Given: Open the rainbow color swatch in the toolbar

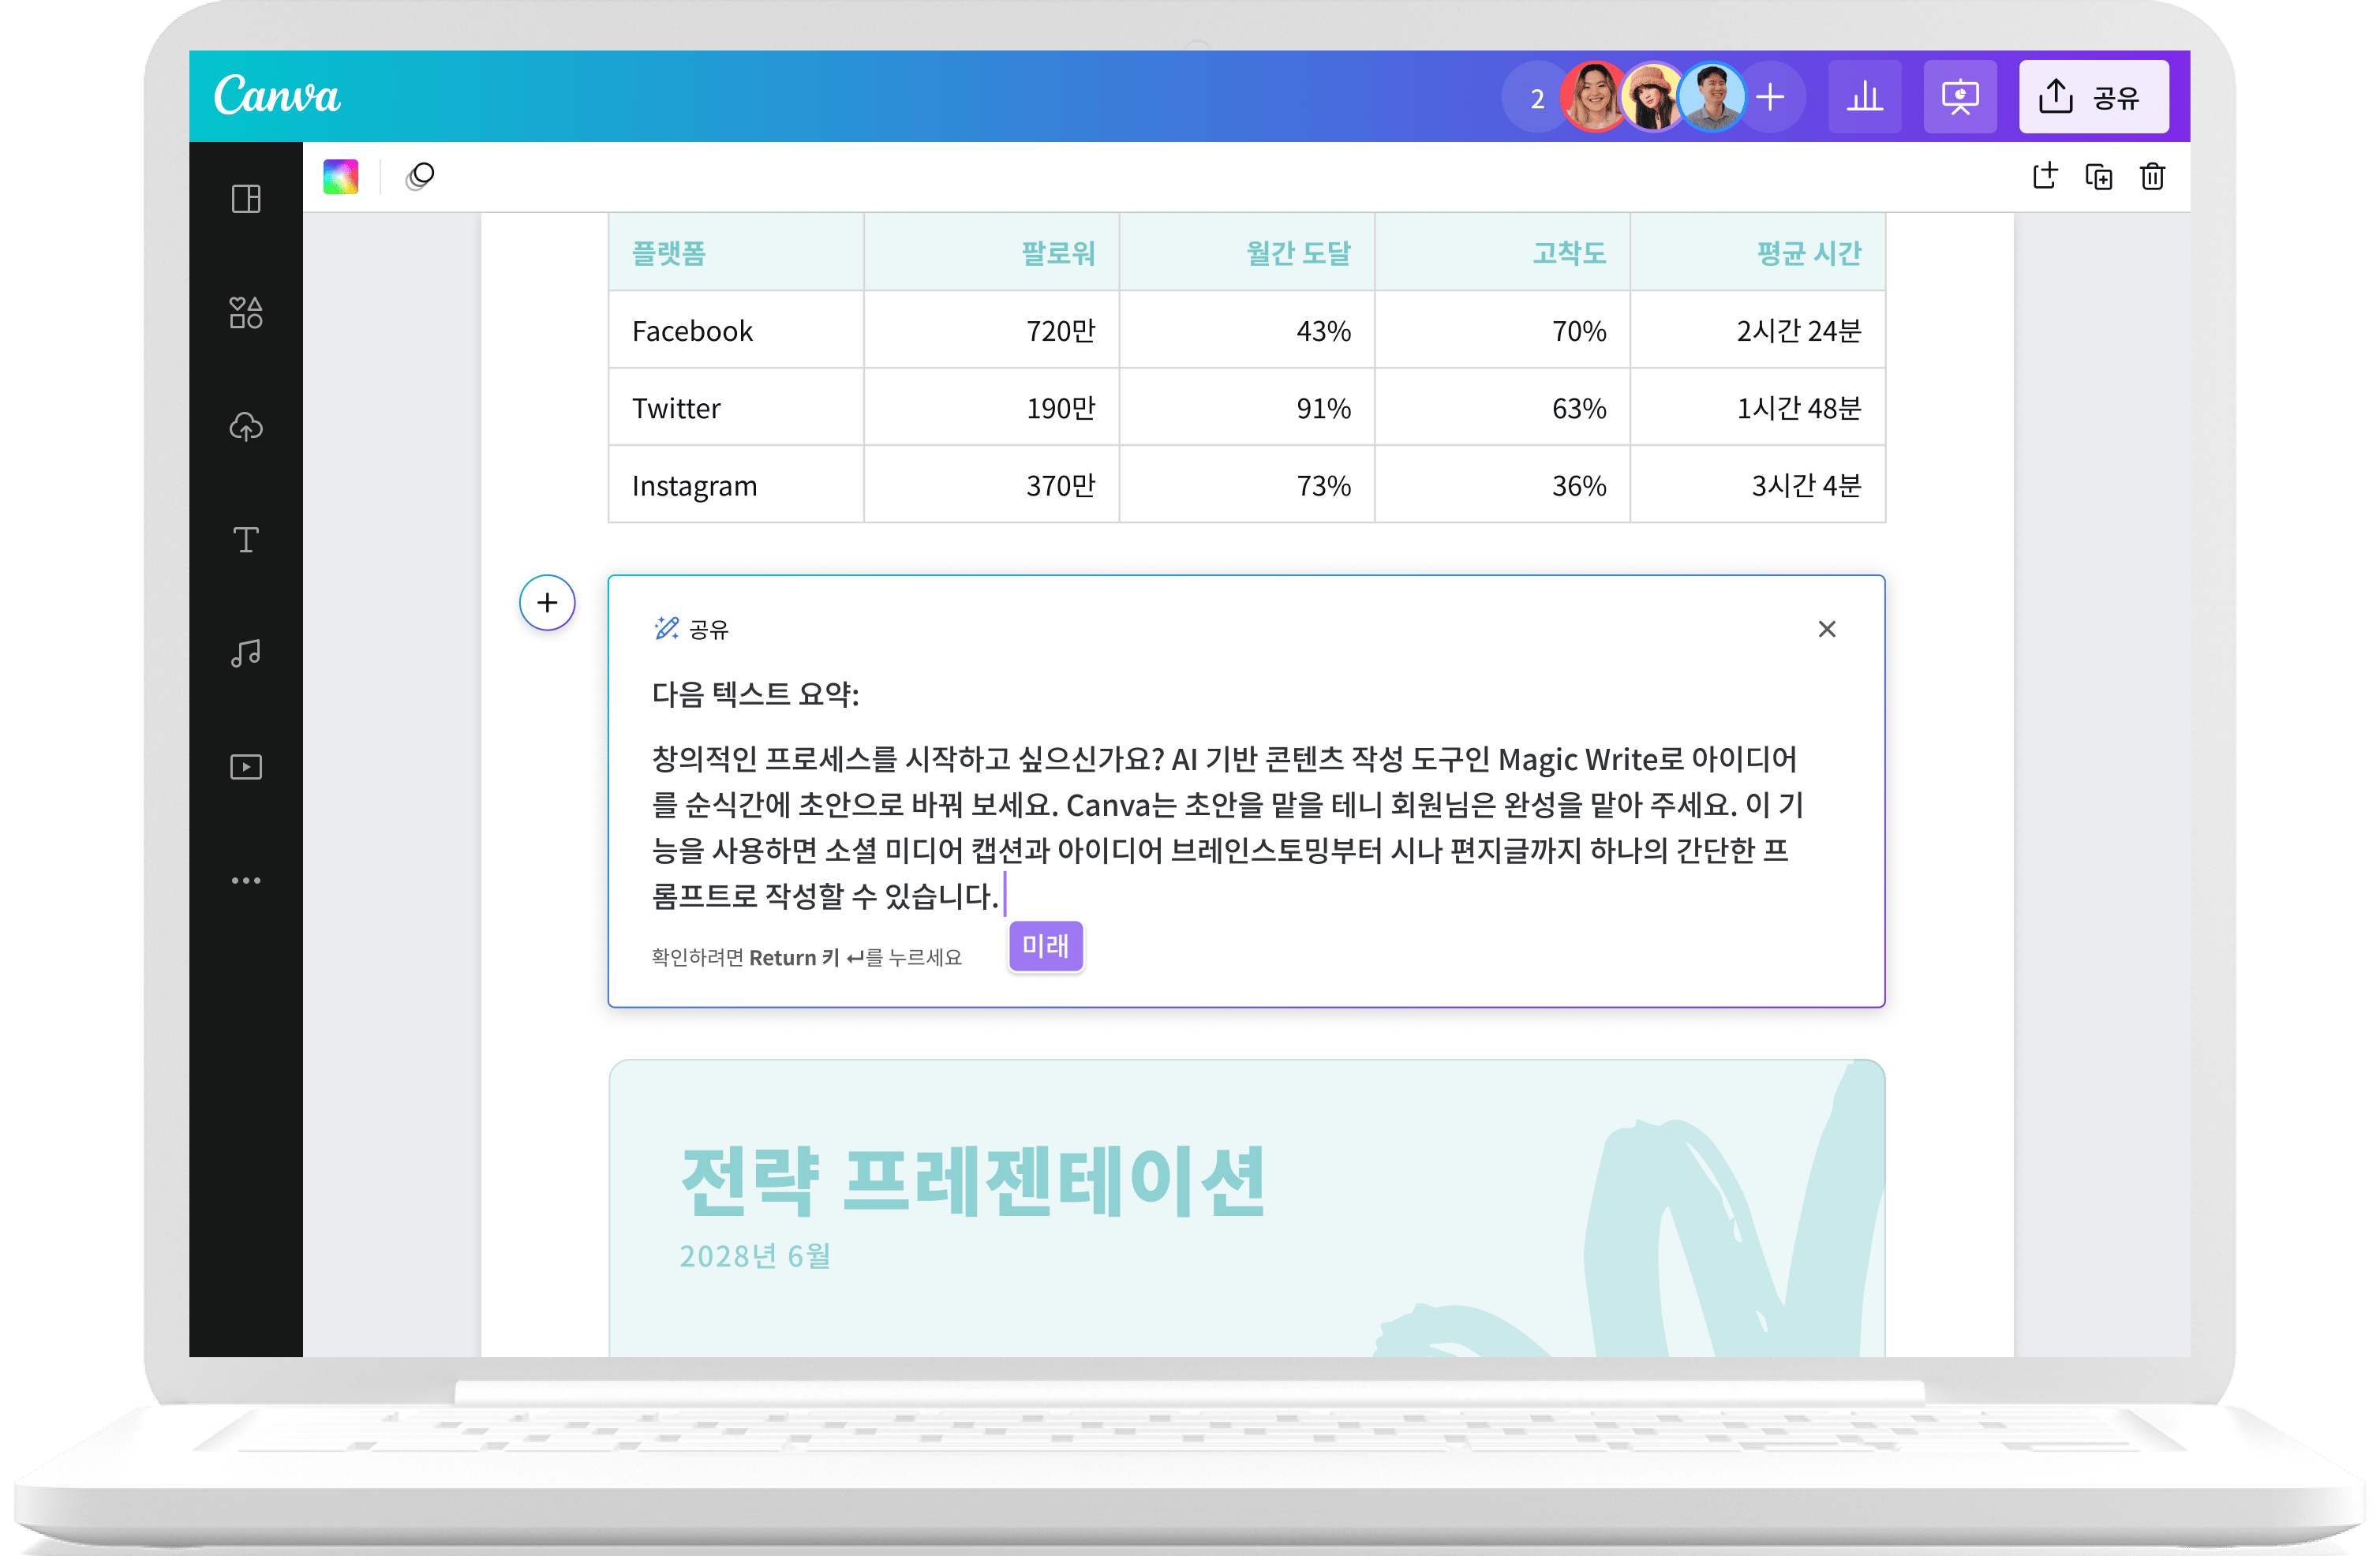Looking at the screenshot, I should tap(340, 177).
